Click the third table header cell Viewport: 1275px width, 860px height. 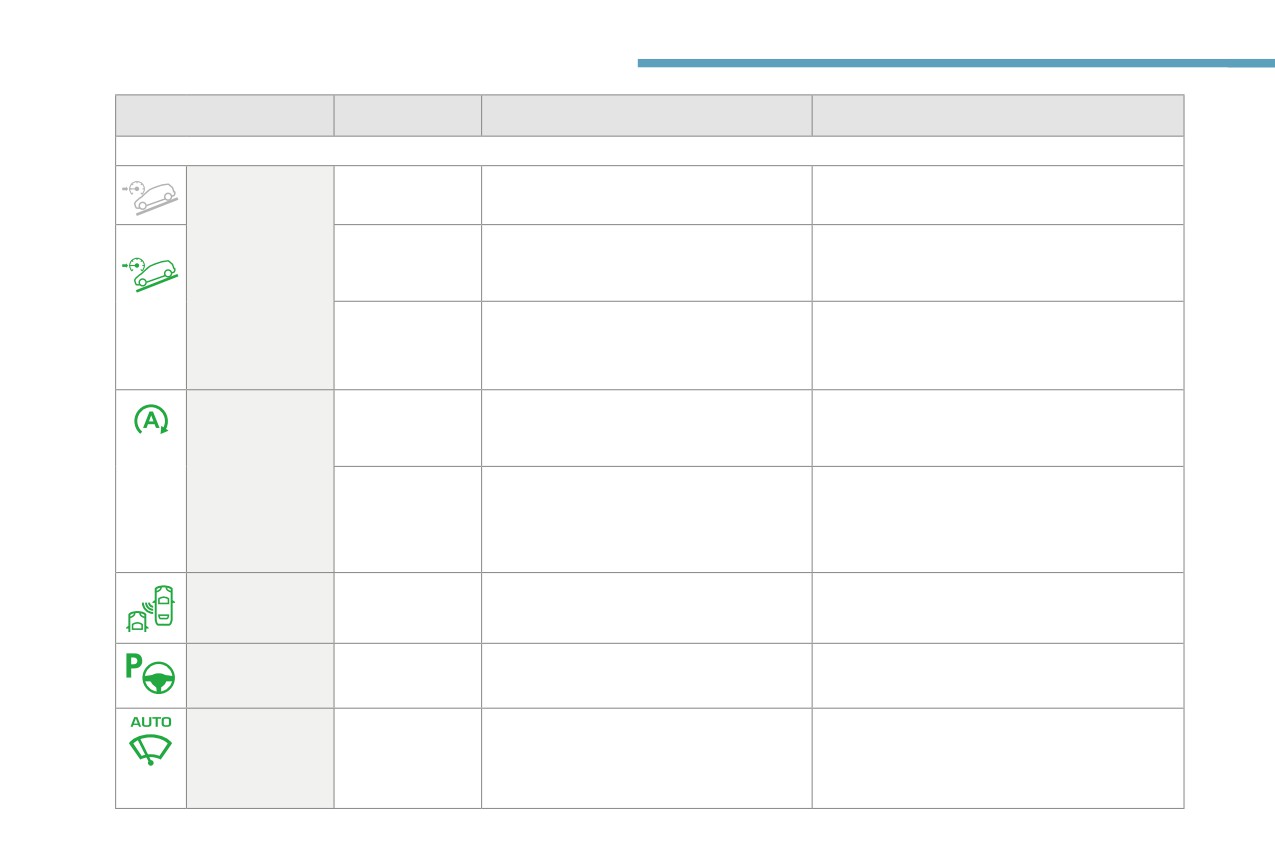click(x=646, y=115)
